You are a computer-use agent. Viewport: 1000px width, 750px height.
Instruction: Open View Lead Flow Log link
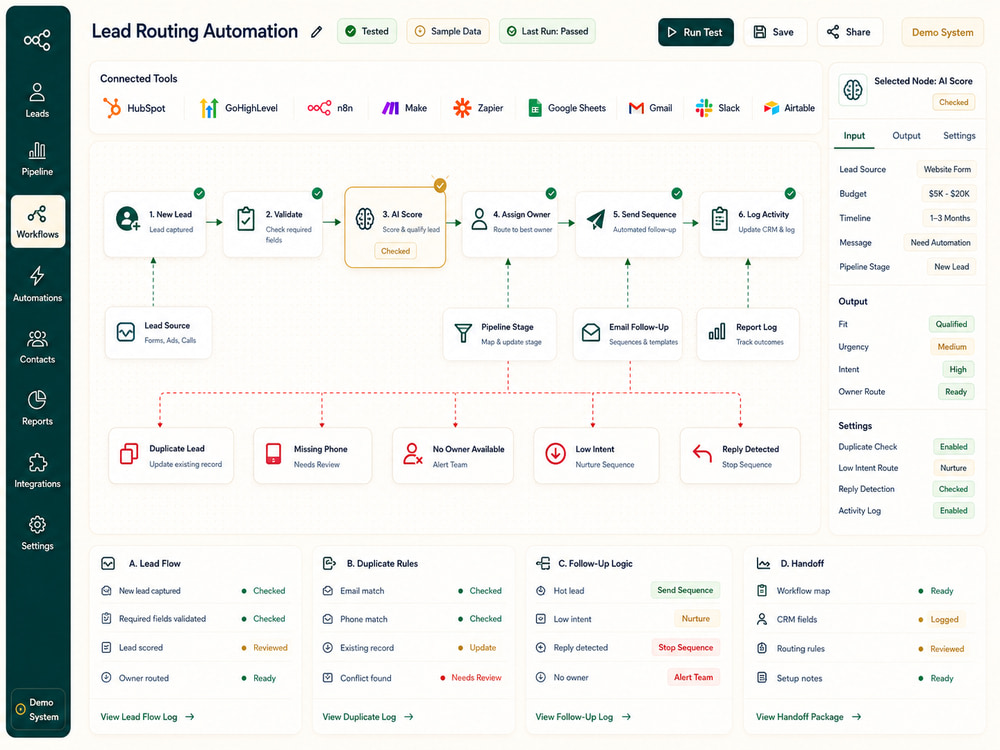pos(147,717)
